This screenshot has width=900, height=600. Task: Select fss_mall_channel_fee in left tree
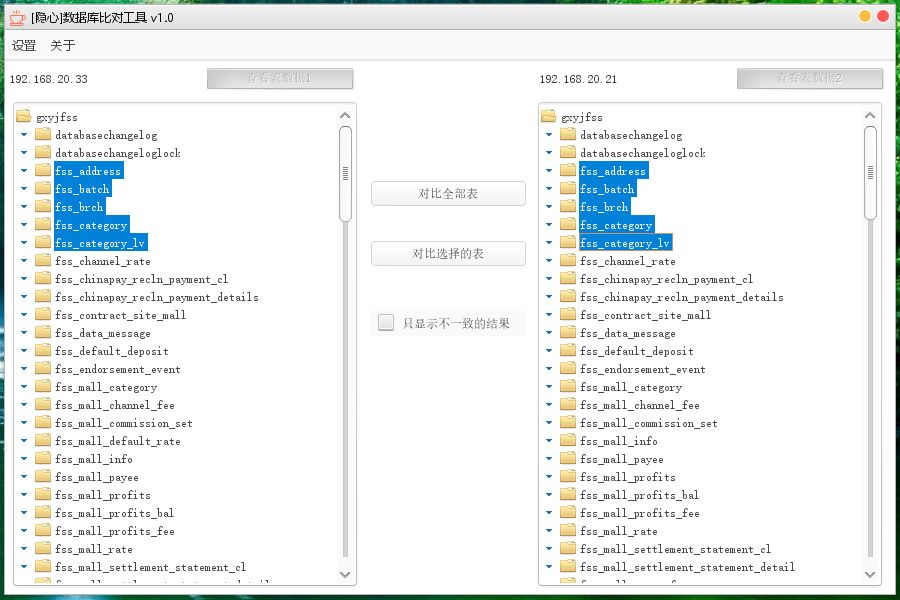pos(115,405)
